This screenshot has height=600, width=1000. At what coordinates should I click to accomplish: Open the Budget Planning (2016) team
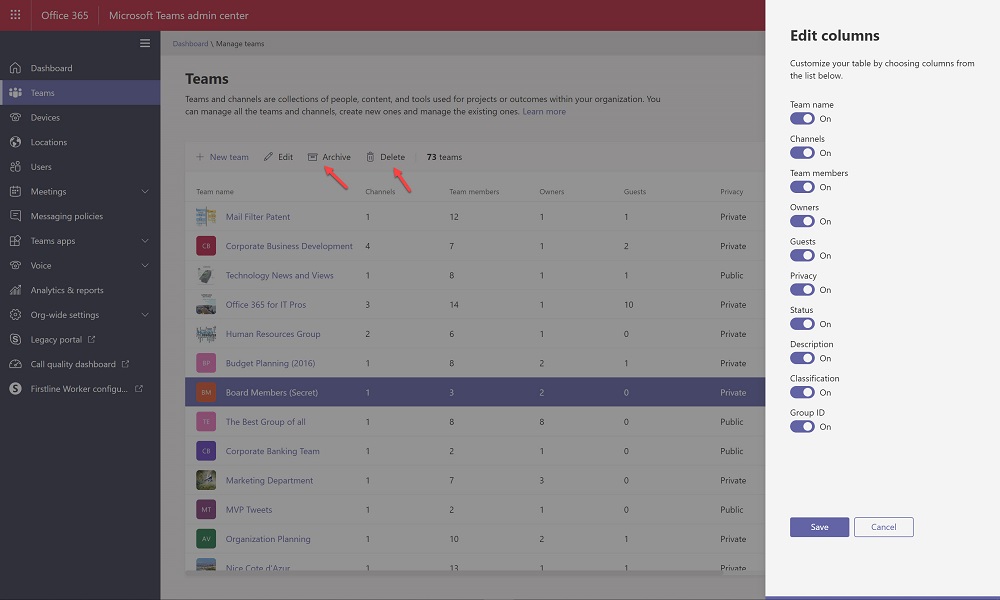click(x=270, y=363)
